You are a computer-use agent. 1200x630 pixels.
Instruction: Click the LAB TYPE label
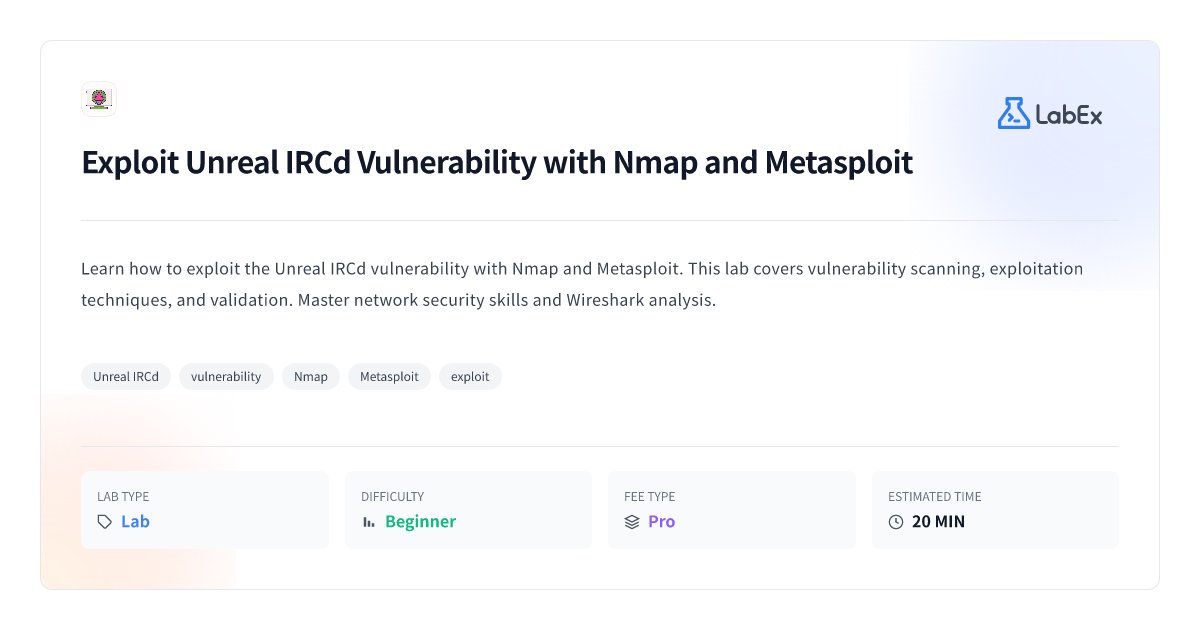tap(123, 497)
